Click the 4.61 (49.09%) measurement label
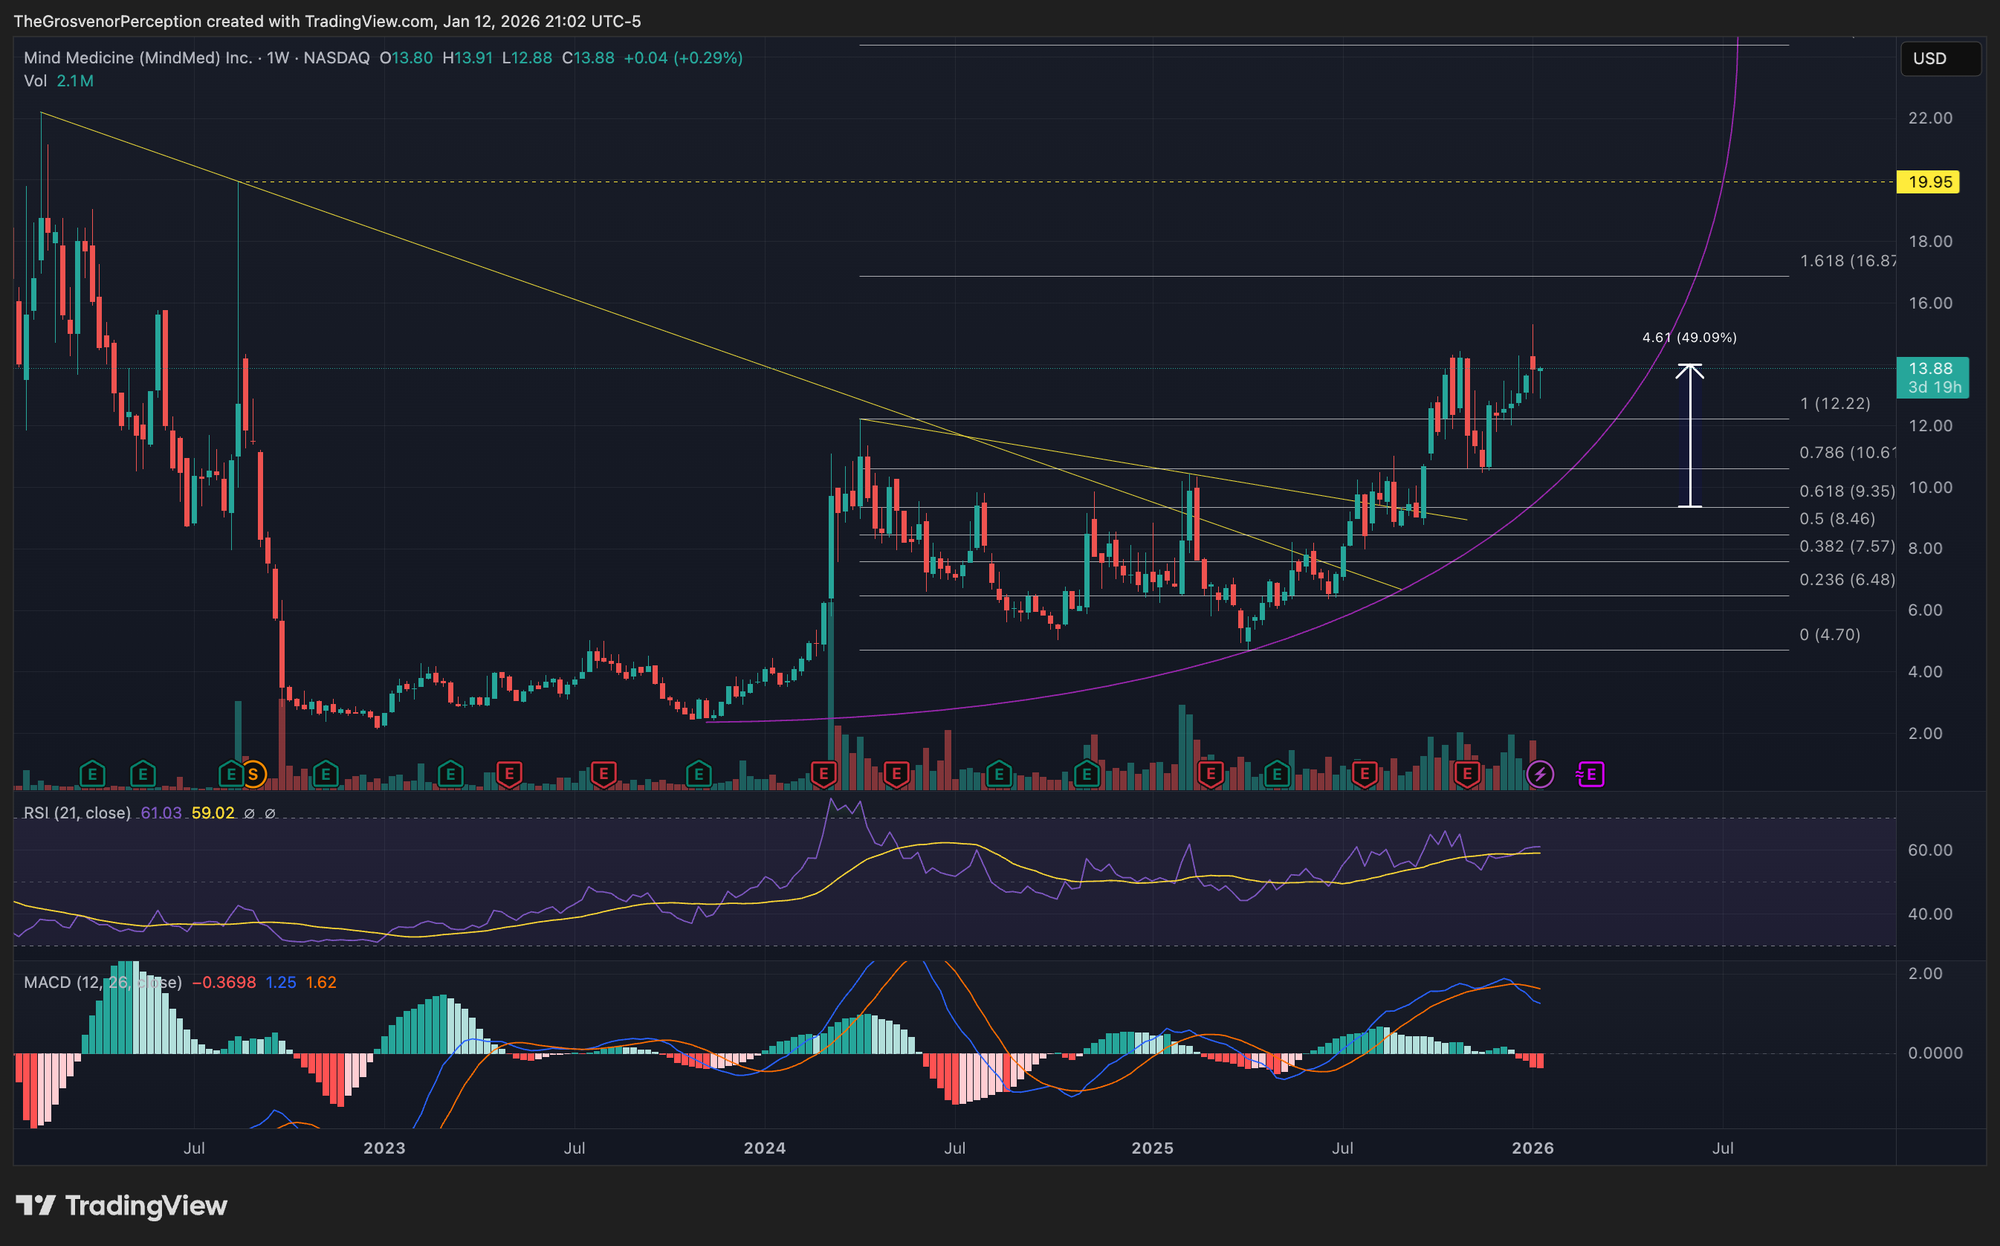The image size is (2000, 1246). pos(1689,338)
